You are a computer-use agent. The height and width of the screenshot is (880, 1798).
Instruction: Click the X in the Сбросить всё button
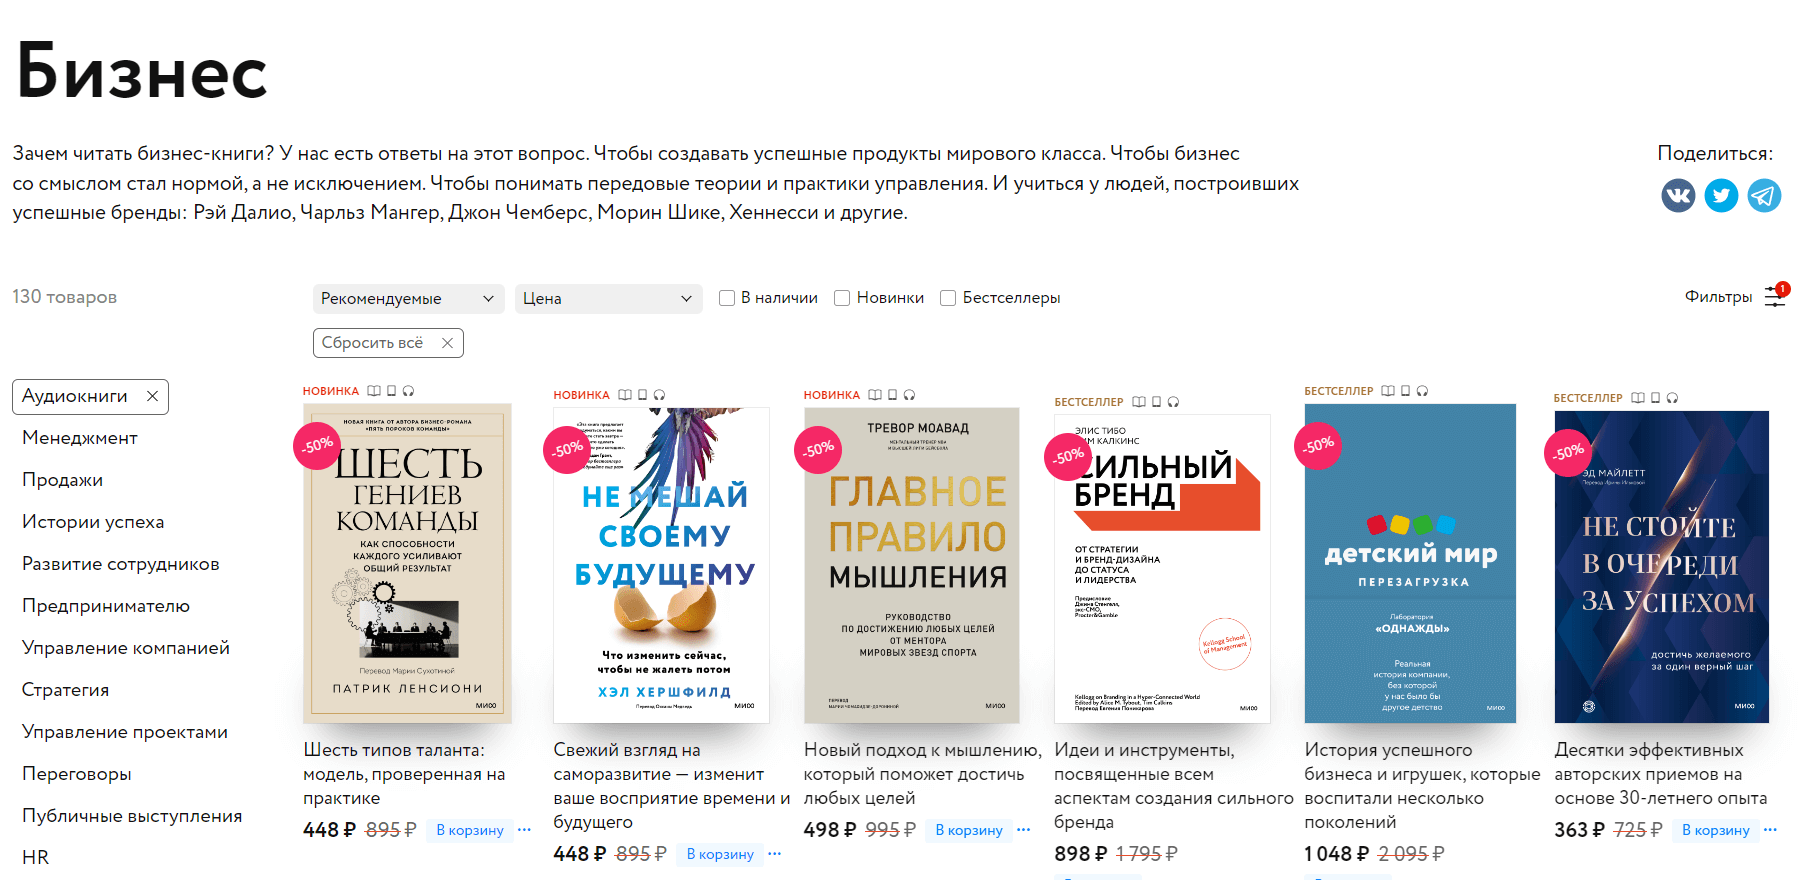tap(447, 343)
